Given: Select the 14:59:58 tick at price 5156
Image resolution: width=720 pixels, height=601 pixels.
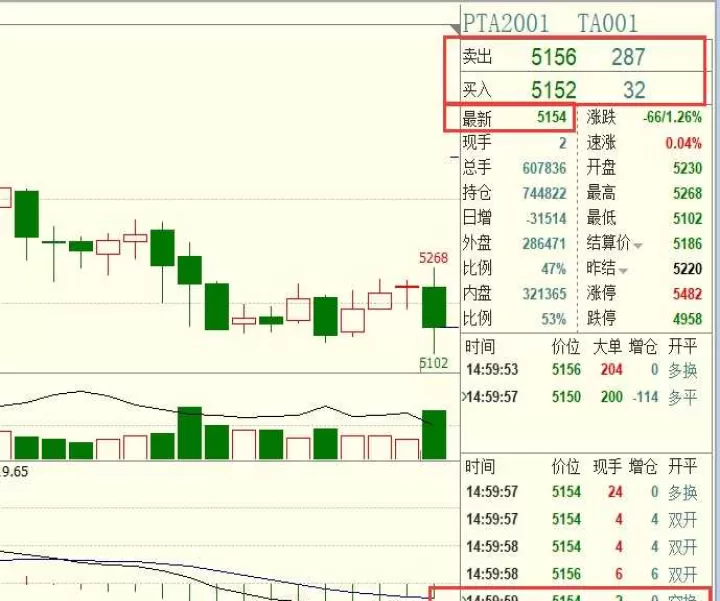Looking at the screenshot, I should (x=581, y=574).
